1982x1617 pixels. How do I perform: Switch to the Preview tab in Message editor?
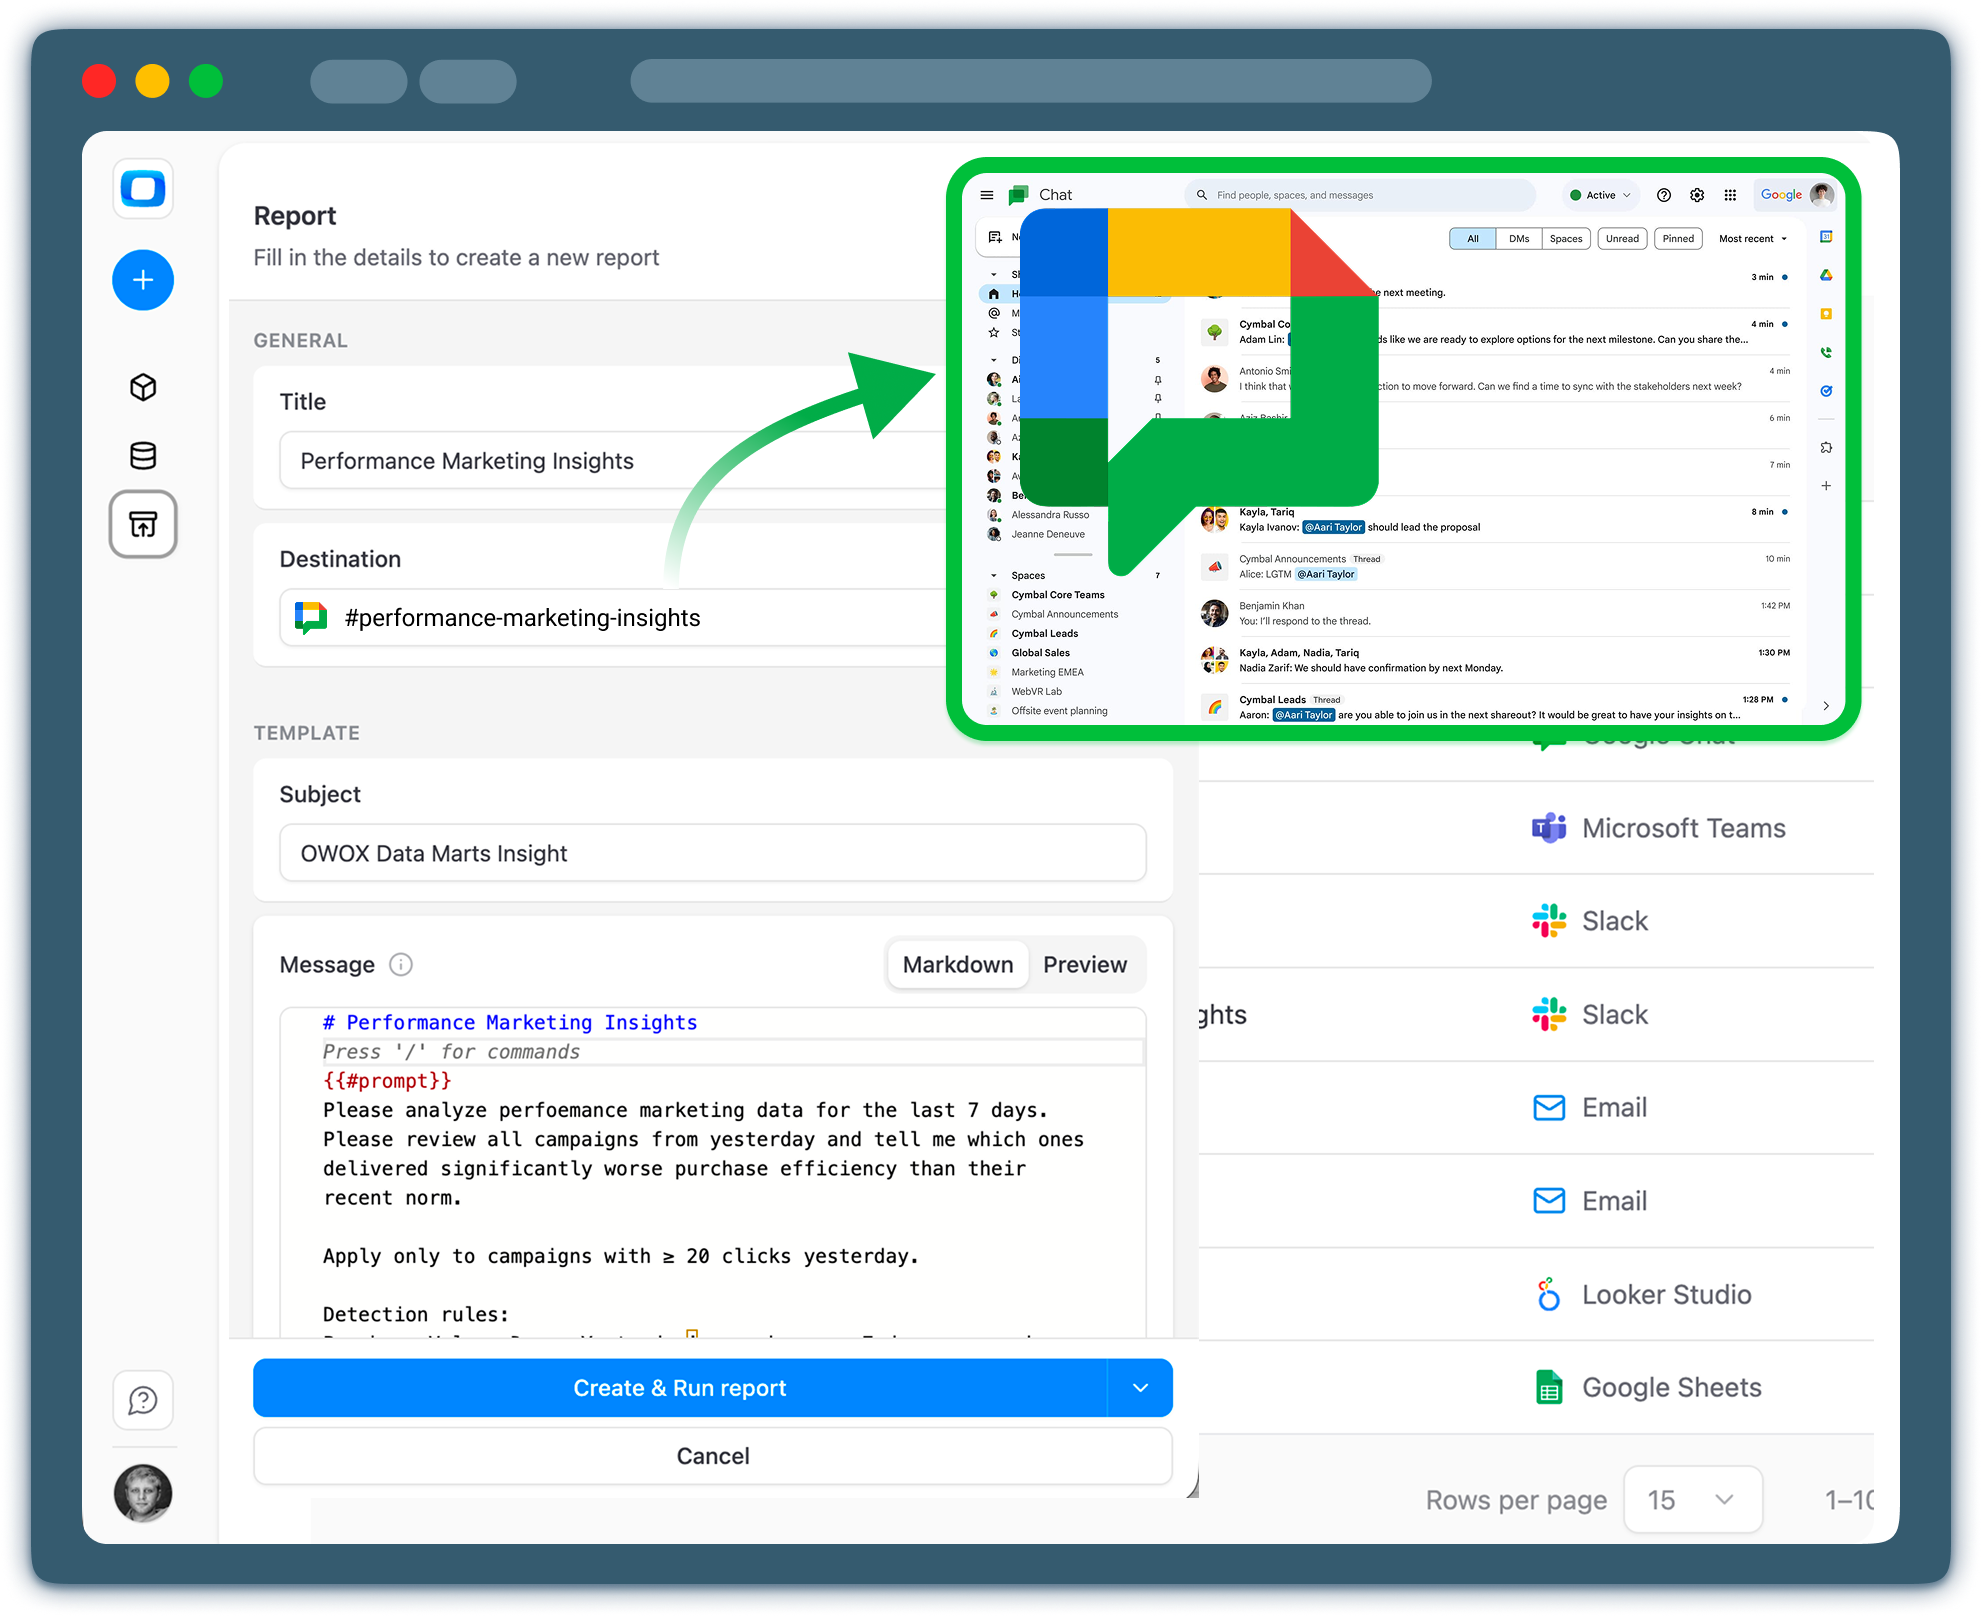coord(1084,964)
